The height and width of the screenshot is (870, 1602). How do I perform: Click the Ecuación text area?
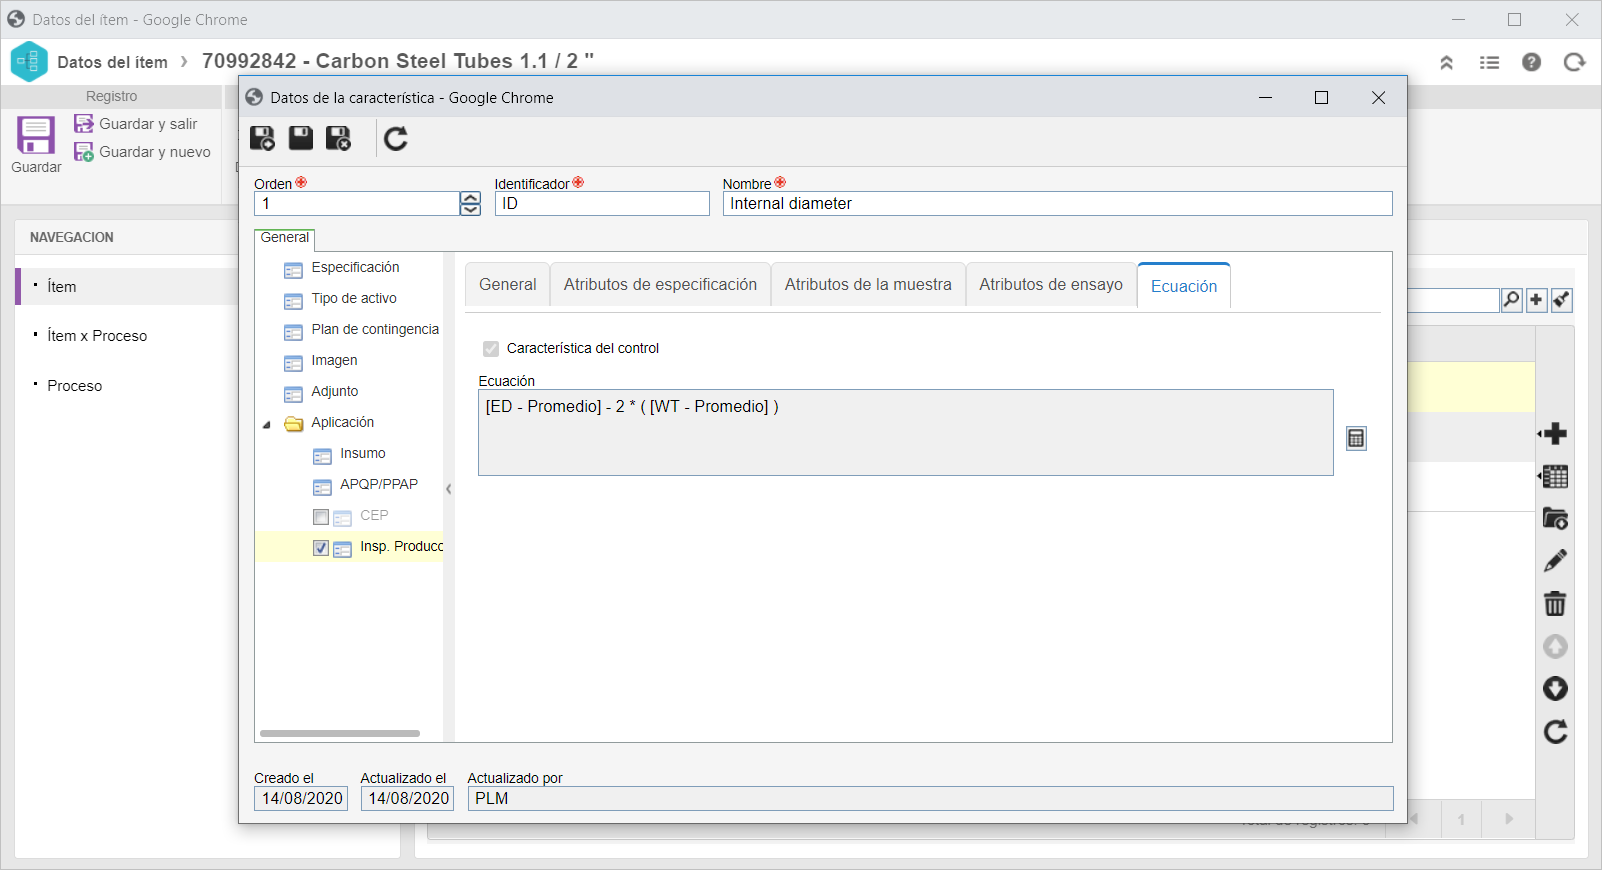point(906,432)
